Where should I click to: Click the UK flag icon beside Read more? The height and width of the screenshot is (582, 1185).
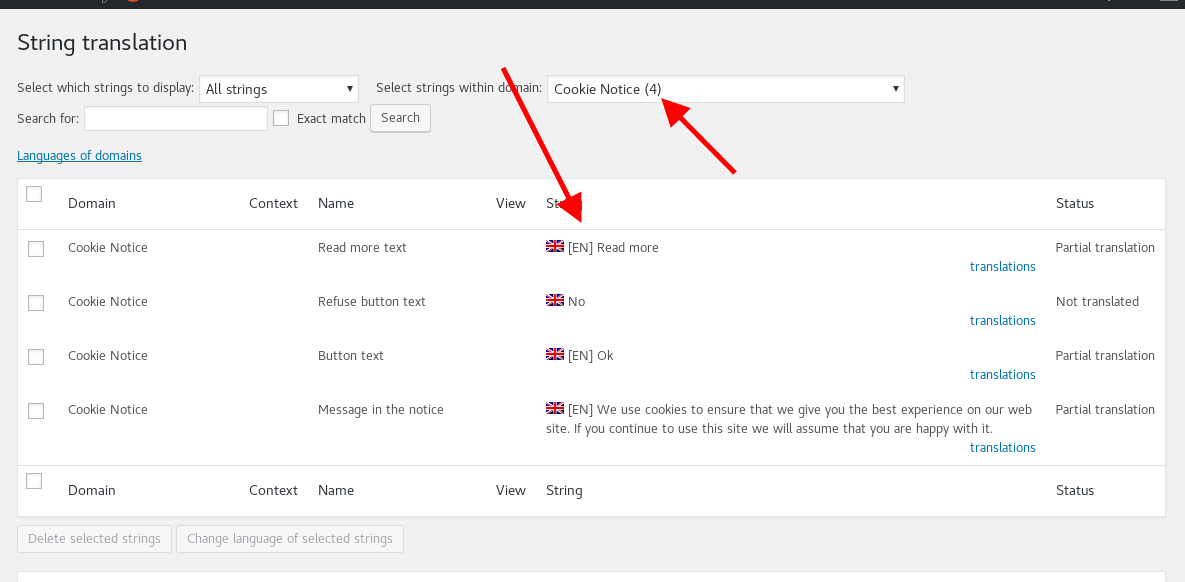(x=555, y=246)
